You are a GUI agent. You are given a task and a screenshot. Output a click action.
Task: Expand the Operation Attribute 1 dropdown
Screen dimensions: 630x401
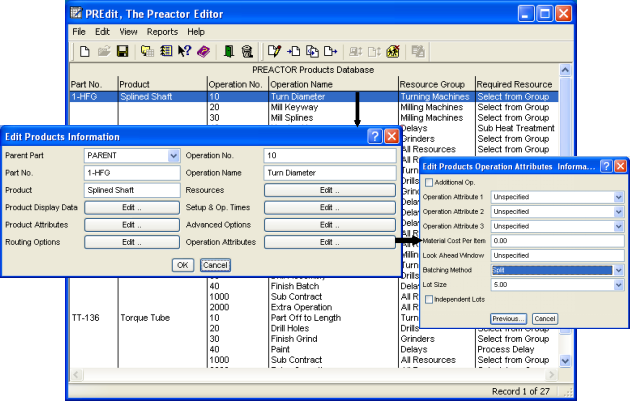click(x=618, y=197)
